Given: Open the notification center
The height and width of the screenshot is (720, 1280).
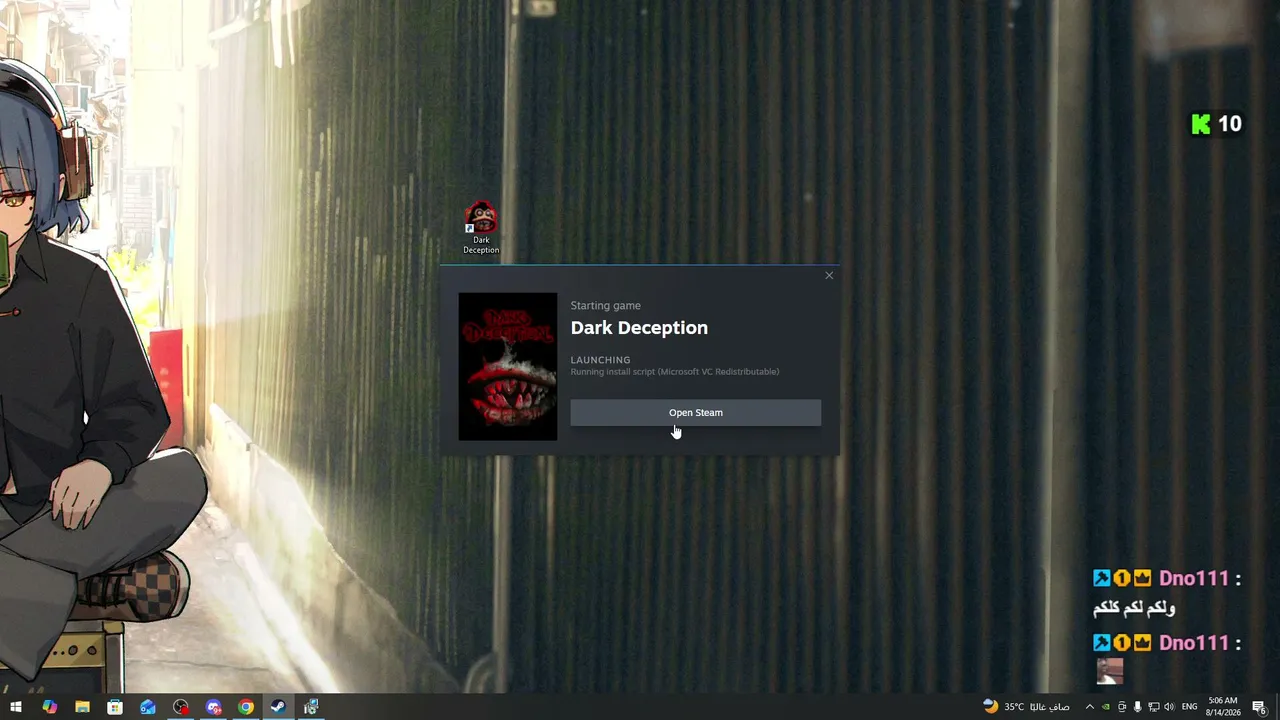Looking at the screenshot, I should (x=1260, y=707).
